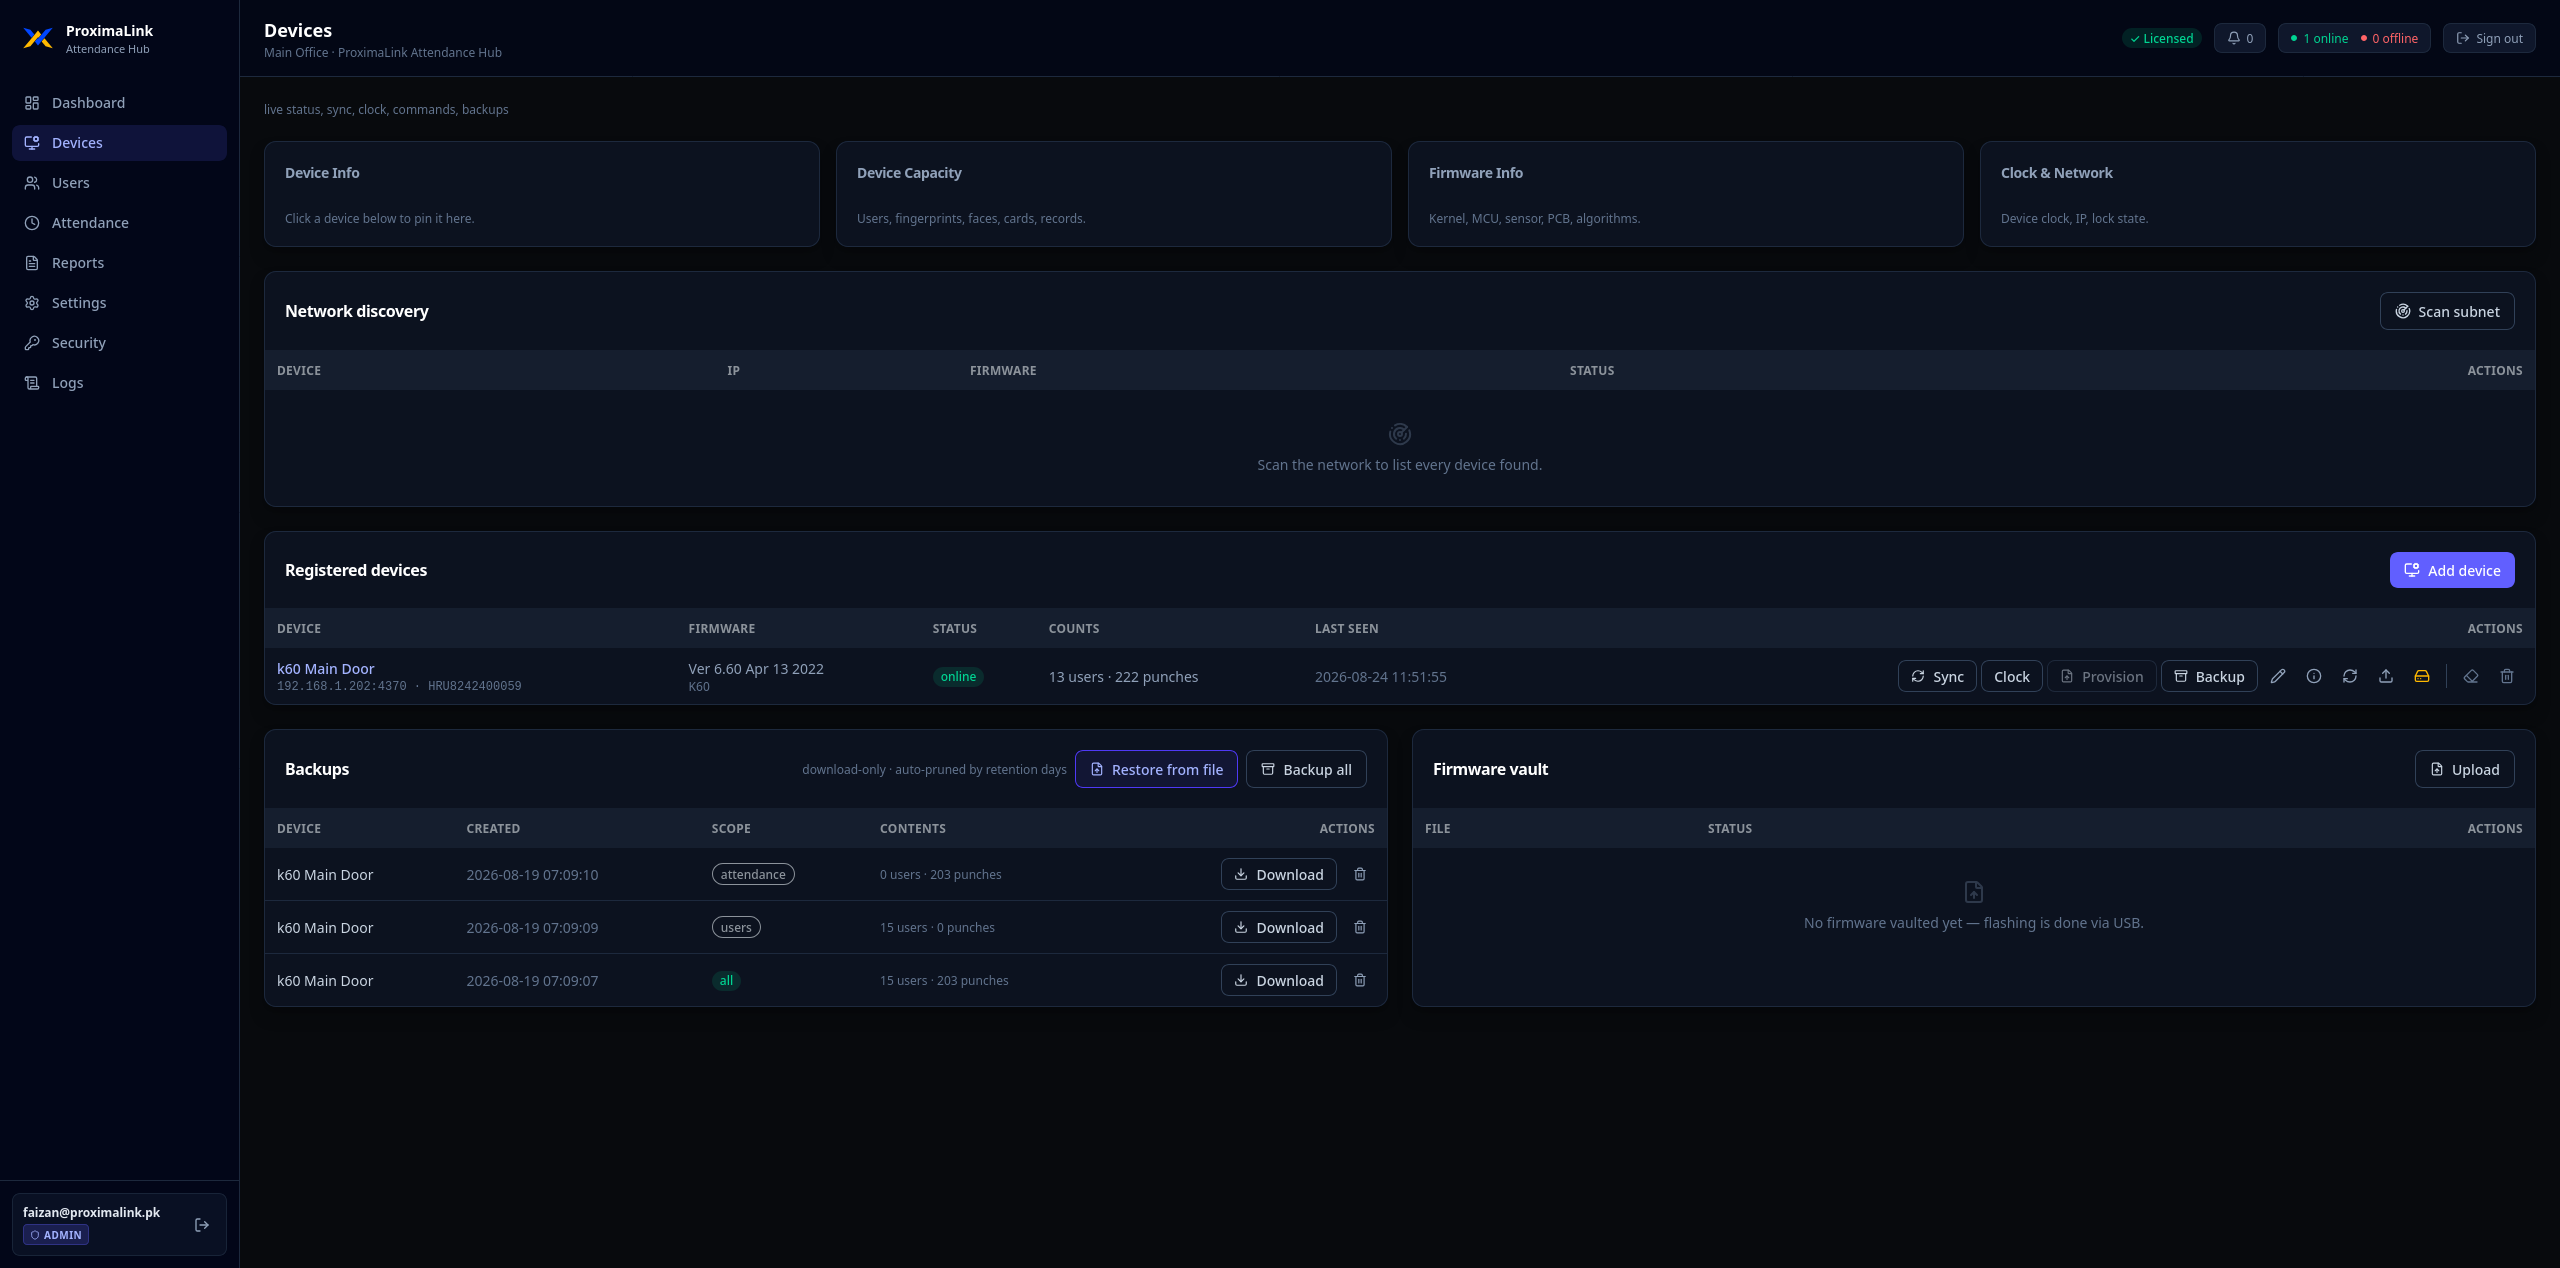
Task: Open Settings from the sidebar
Action: pos(119,303)
